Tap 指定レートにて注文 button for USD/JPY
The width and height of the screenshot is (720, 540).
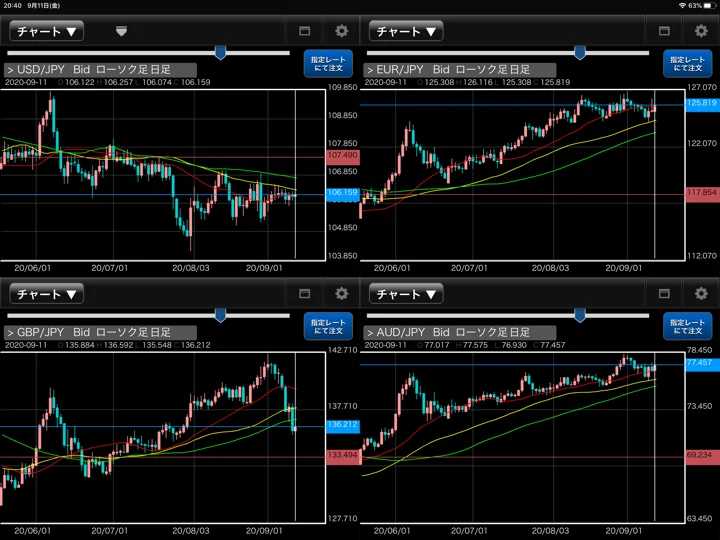click(328, 64)
